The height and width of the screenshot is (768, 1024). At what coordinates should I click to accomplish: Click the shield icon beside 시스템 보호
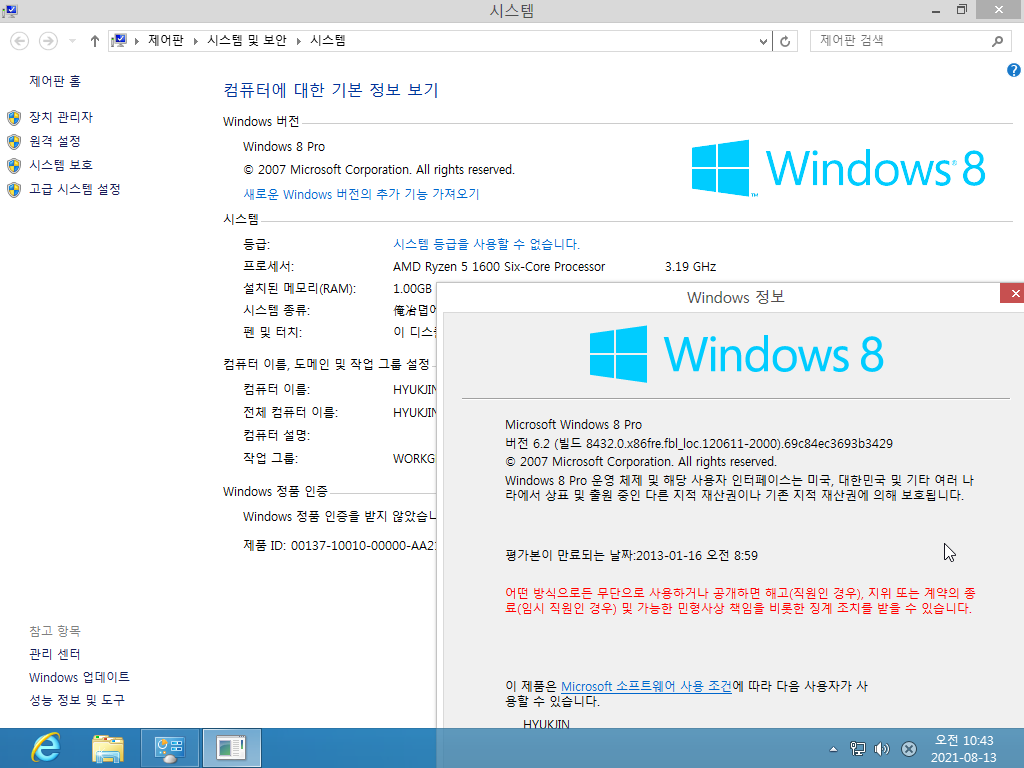tap(14, 165)
